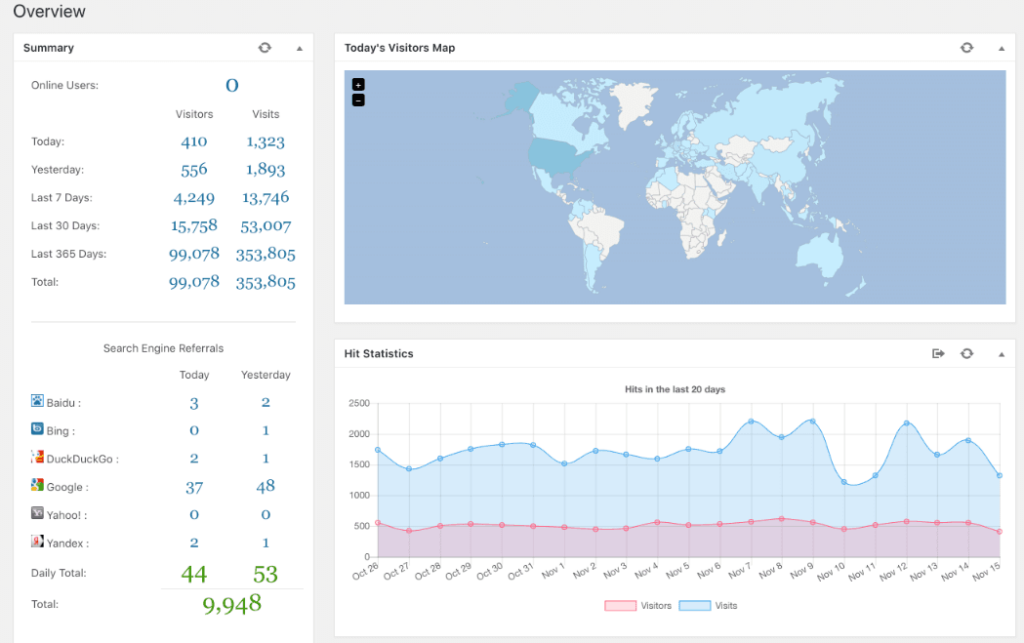Collapse the Summary panel
Screen dimensions: 1024x643
300,48
